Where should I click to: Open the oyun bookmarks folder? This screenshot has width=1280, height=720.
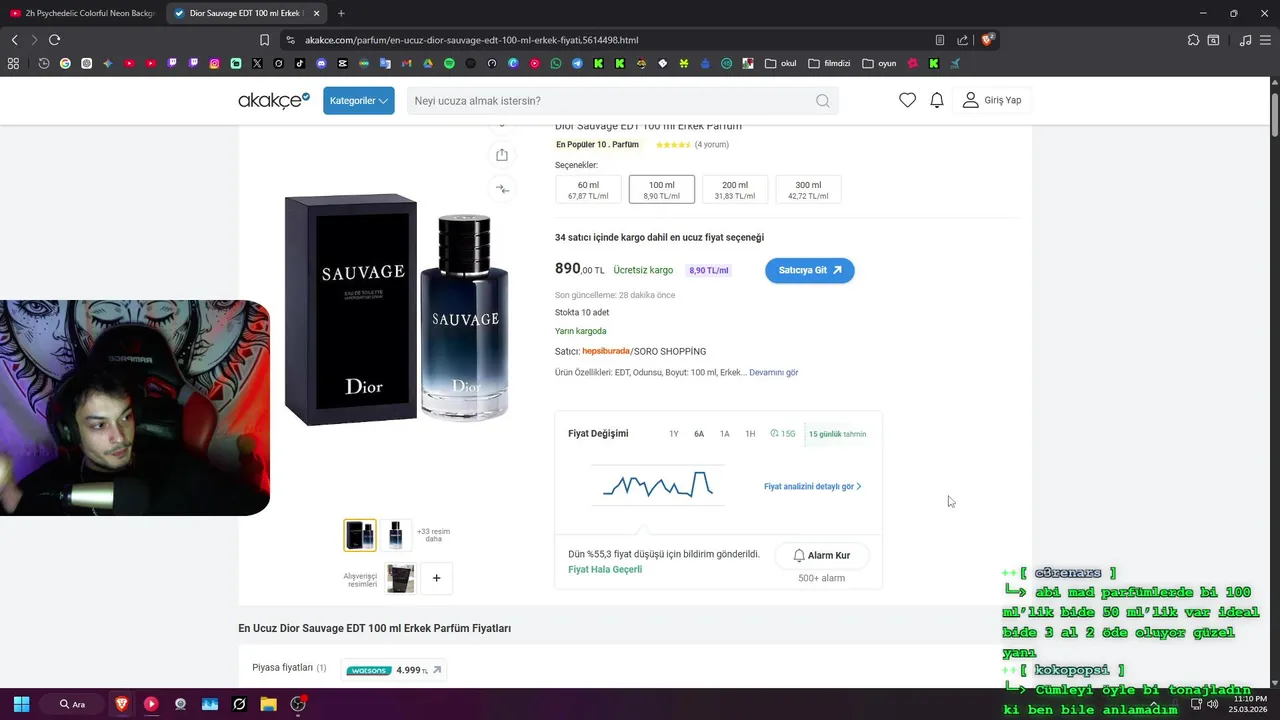coord(879,63)
